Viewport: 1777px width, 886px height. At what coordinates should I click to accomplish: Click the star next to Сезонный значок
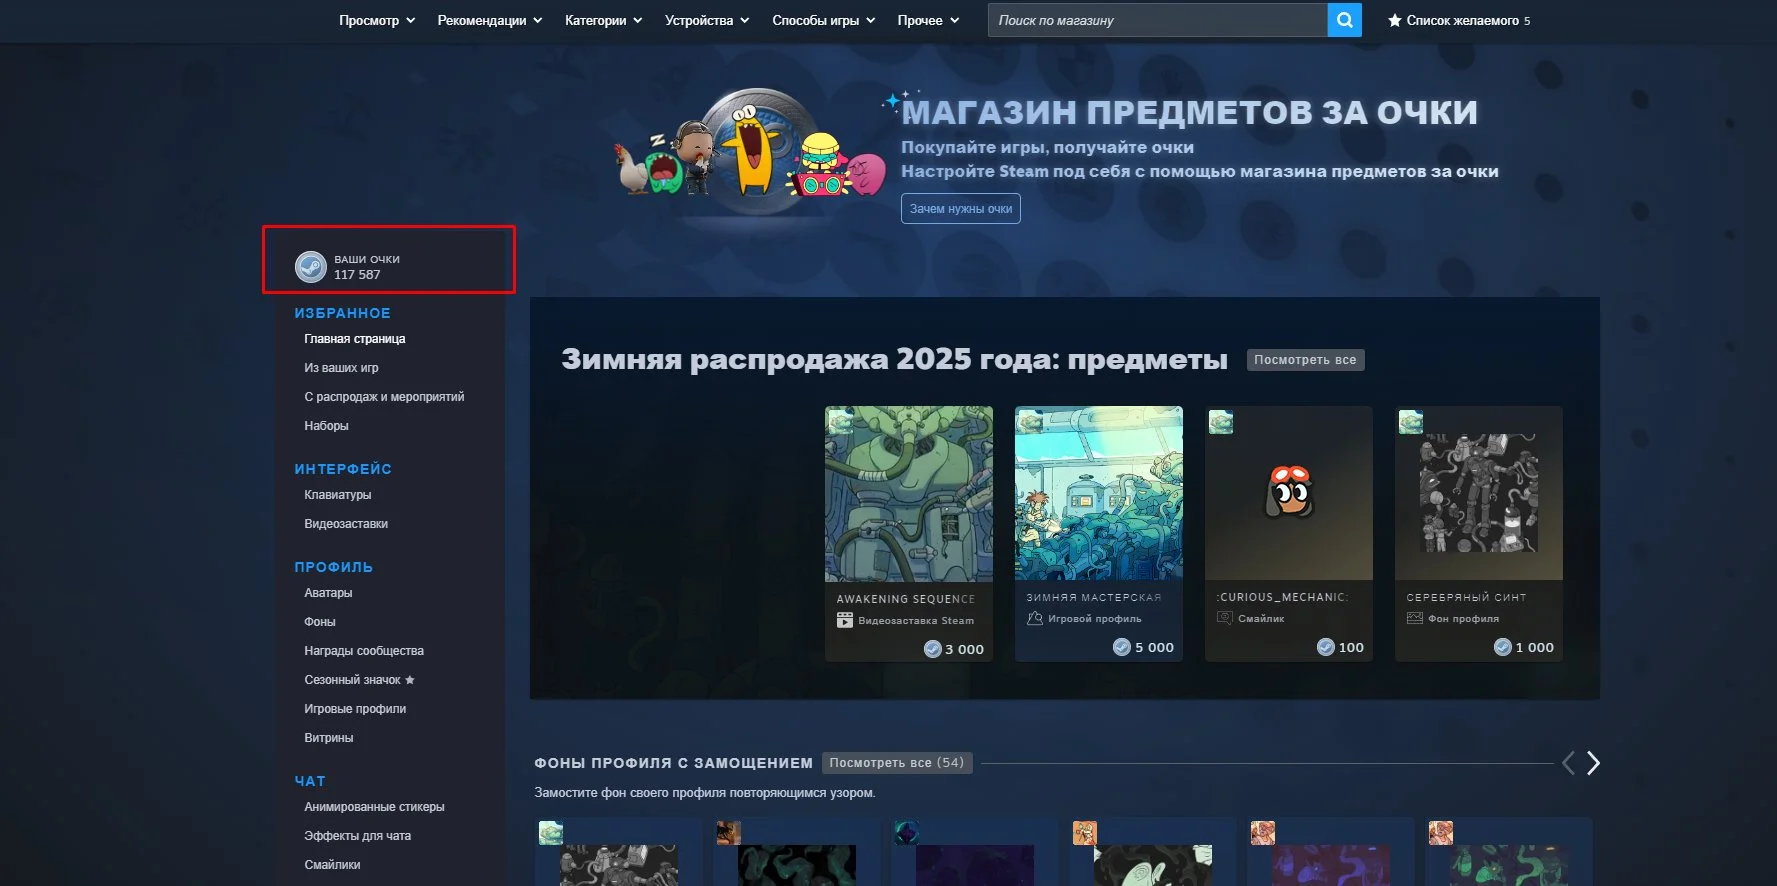410,680
